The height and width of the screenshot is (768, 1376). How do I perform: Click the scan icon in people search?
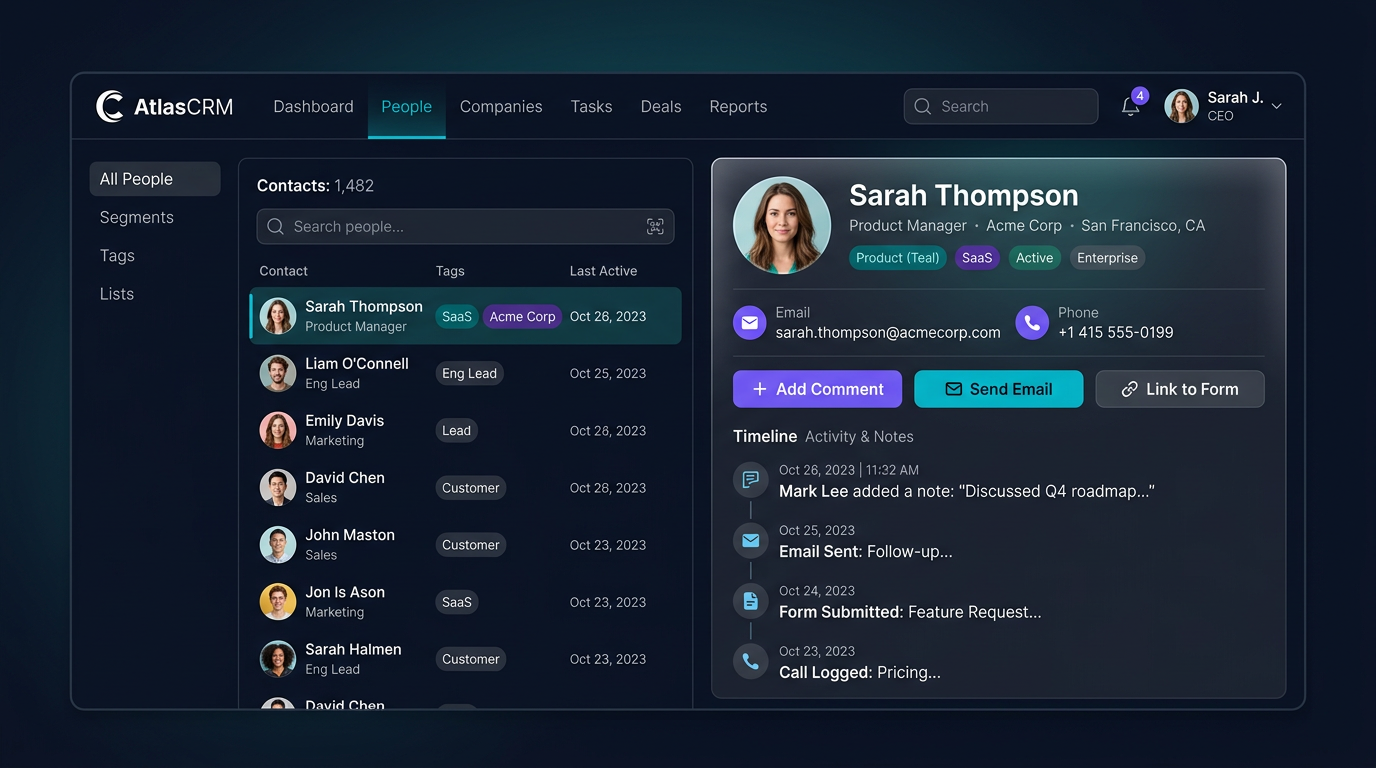[x=655, y=227]
